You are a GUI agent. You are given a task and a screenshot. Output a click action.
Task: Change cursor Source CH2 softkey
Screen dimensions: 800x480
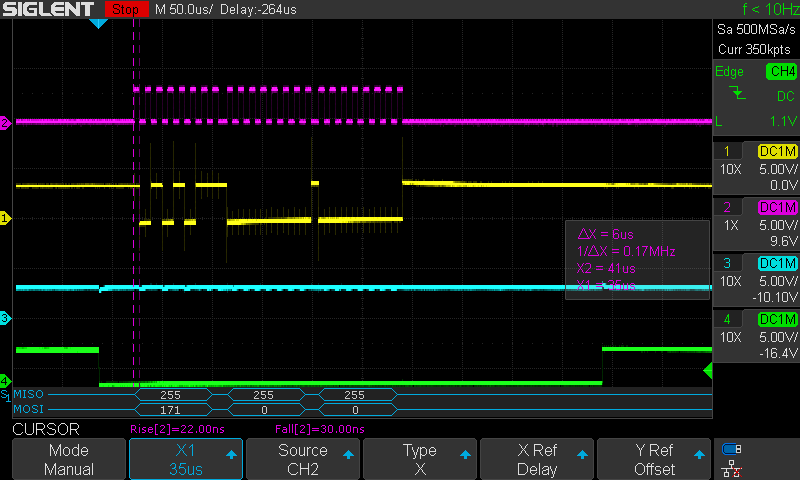click(303, 459)
